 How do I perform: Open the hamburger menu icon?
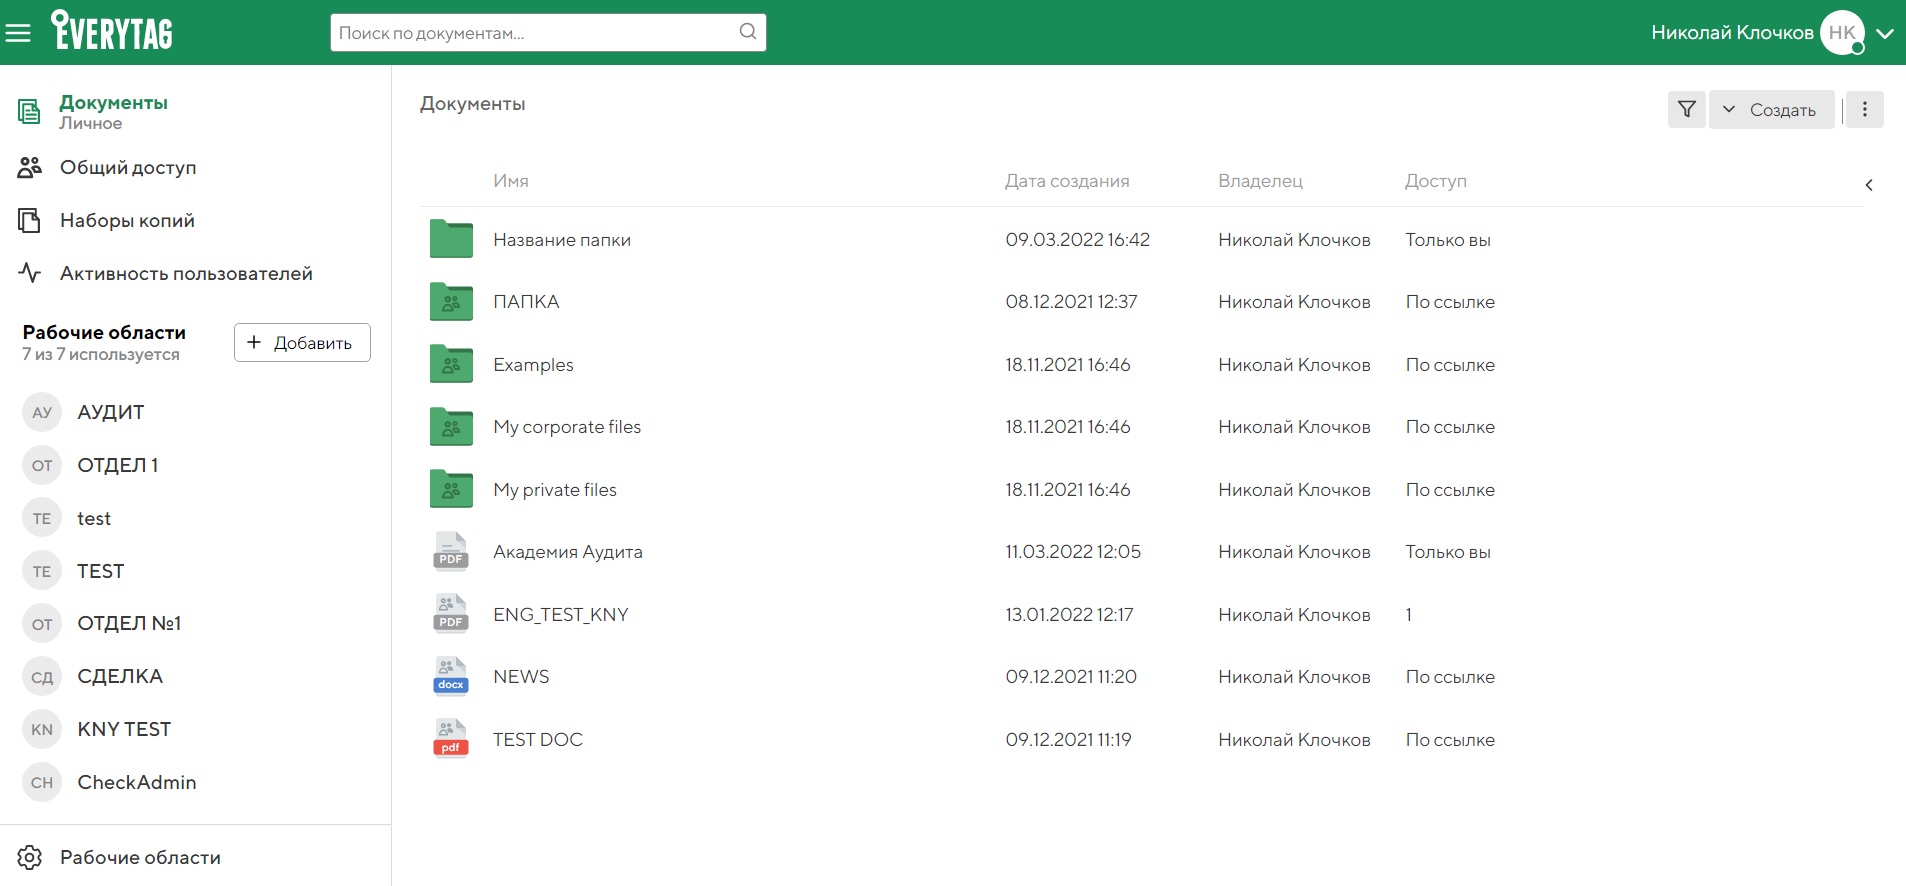point(18,33)
